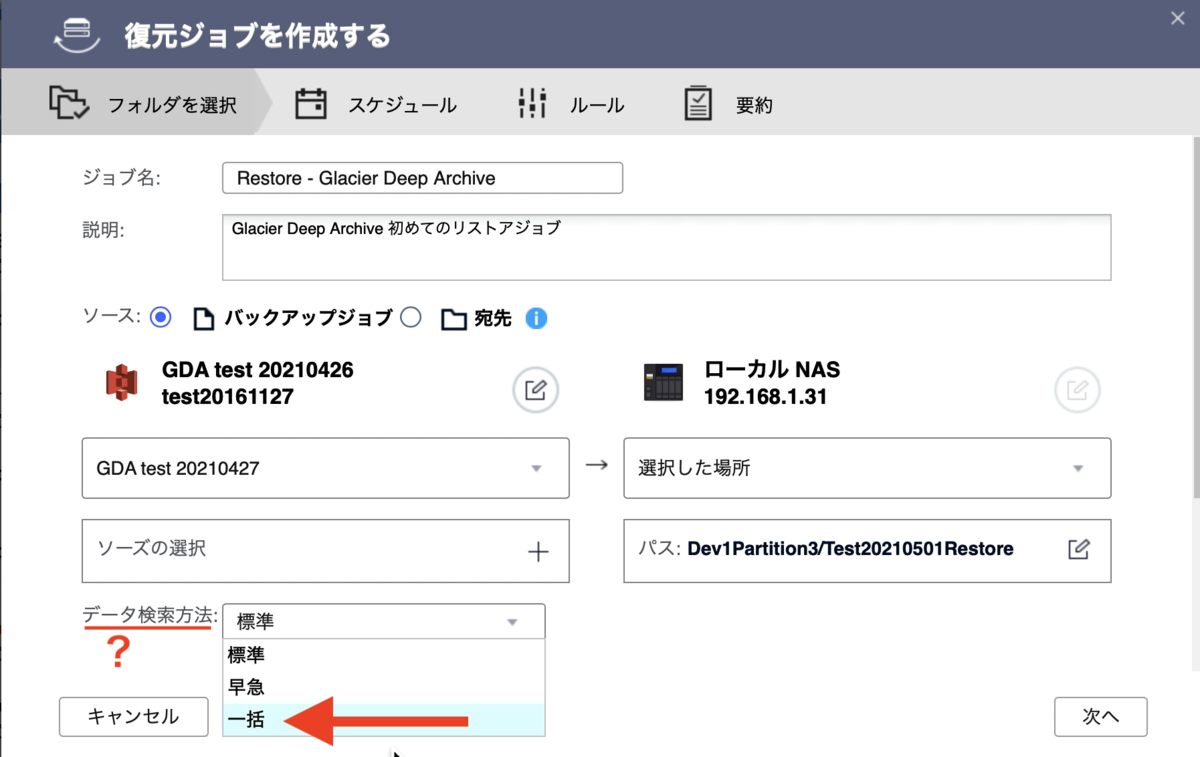The height and width of the screenshot is (757, 1200).
Task: Click the データ検索方法 label
Action: pos(150,615)
